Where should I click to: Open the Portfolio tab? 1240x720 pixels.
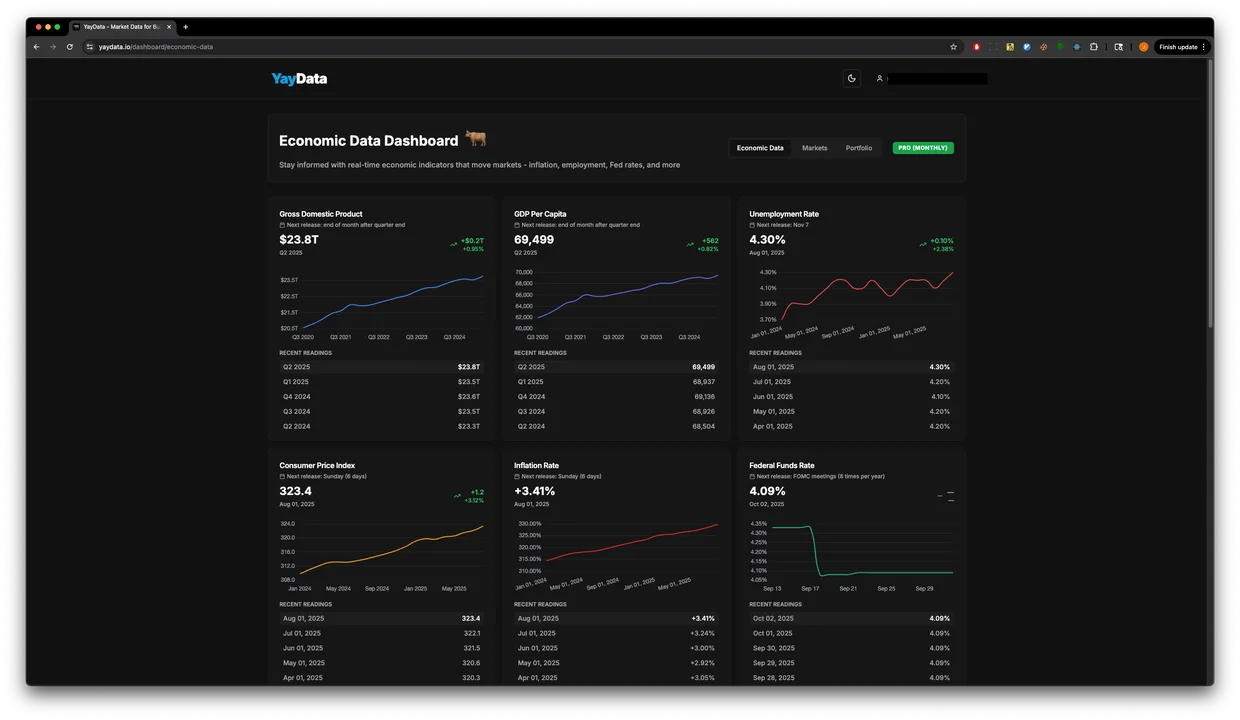pyautogui.click(x=858, y=148)
